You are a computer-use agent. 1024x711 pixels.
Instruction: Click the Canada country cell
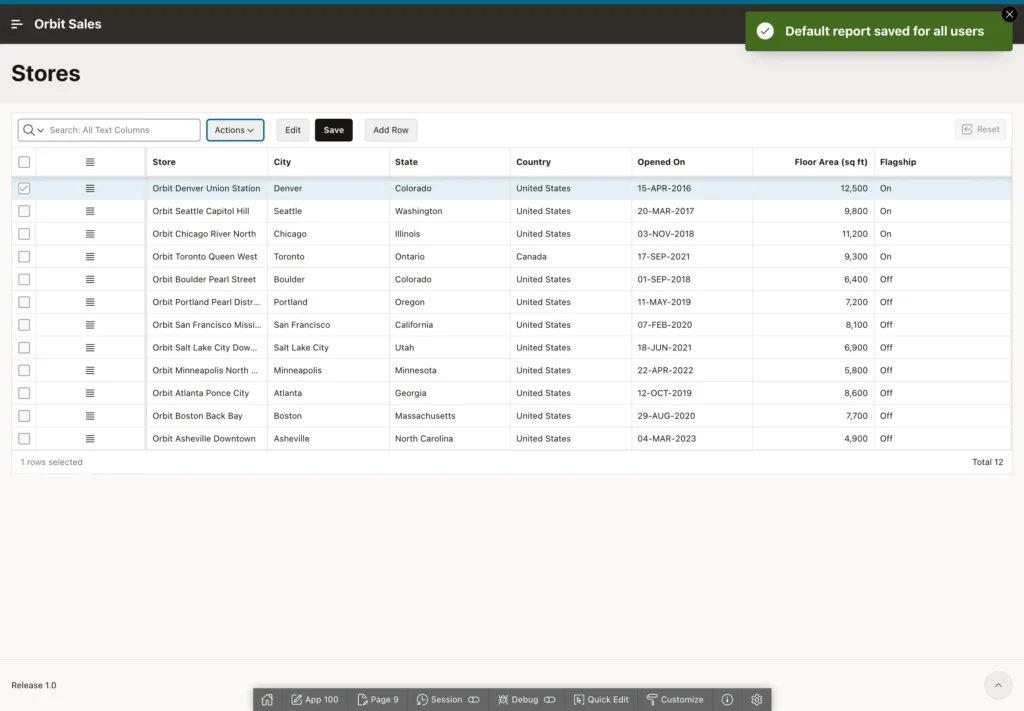(571, 257)
